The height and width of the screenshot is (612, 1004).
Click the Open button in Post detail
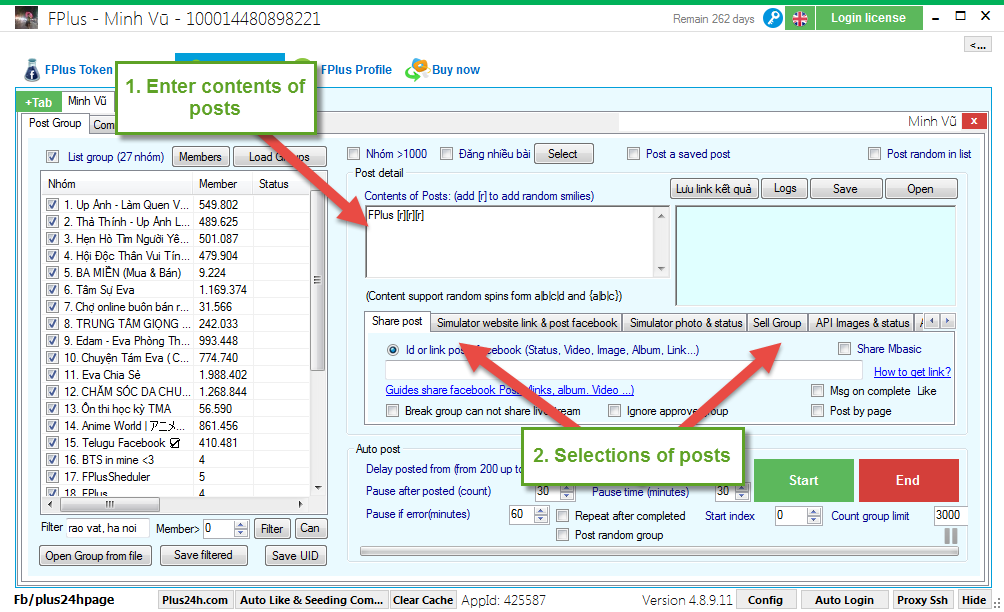pos(920,189)
